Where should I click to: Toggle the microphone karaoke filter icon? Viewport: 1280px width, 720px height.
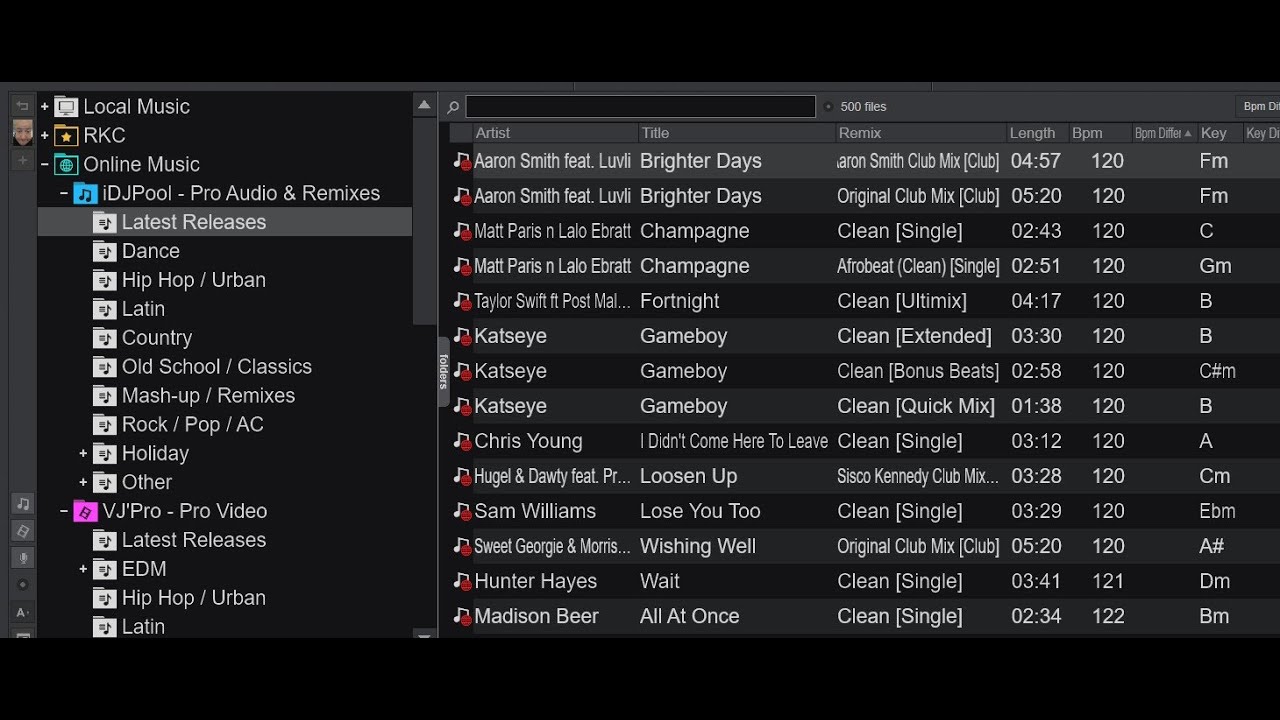(x=22, y=557)
